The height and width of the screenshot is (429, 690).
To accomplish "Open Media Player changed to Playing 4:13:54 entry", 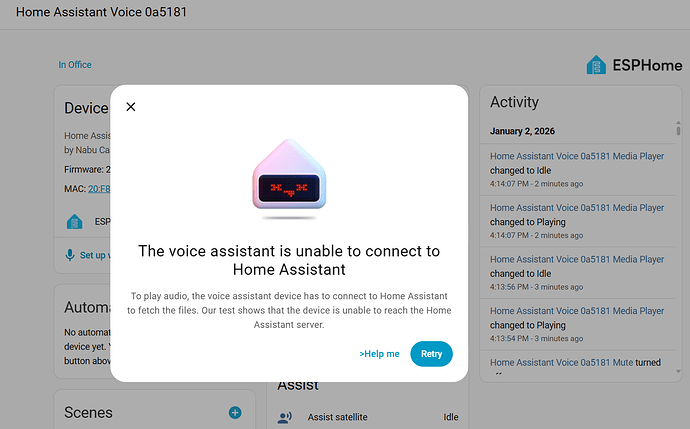I will point(577,324).
